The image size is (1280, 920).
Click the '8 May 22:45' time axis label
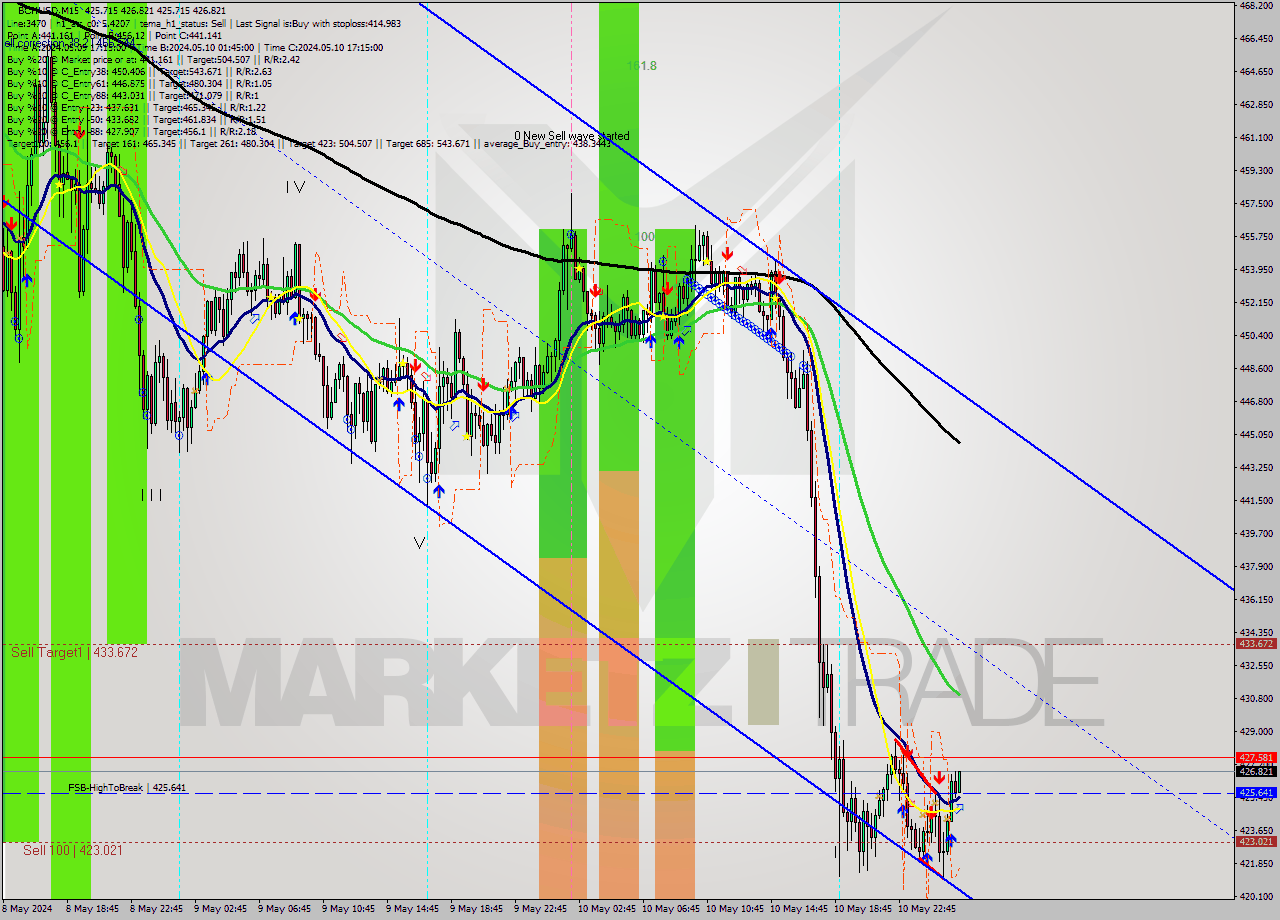coord(156,909)
